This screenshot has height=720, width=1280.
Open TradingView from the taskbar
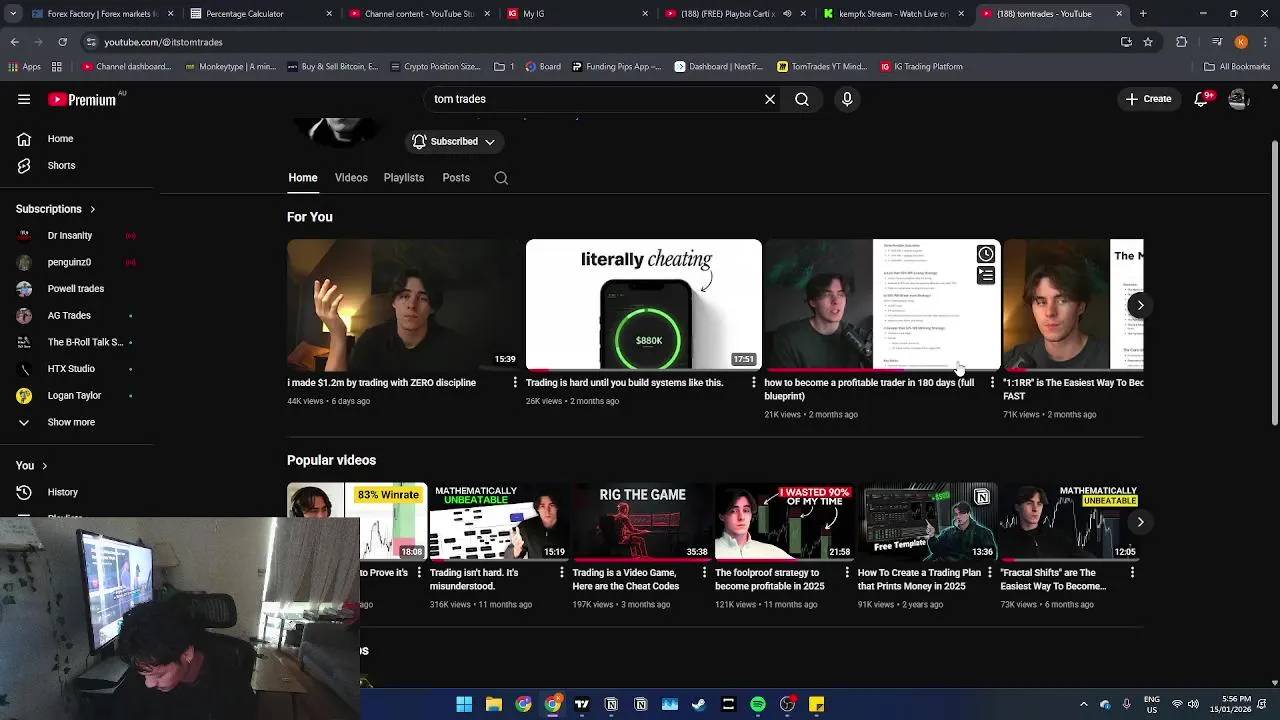point(582,704)
